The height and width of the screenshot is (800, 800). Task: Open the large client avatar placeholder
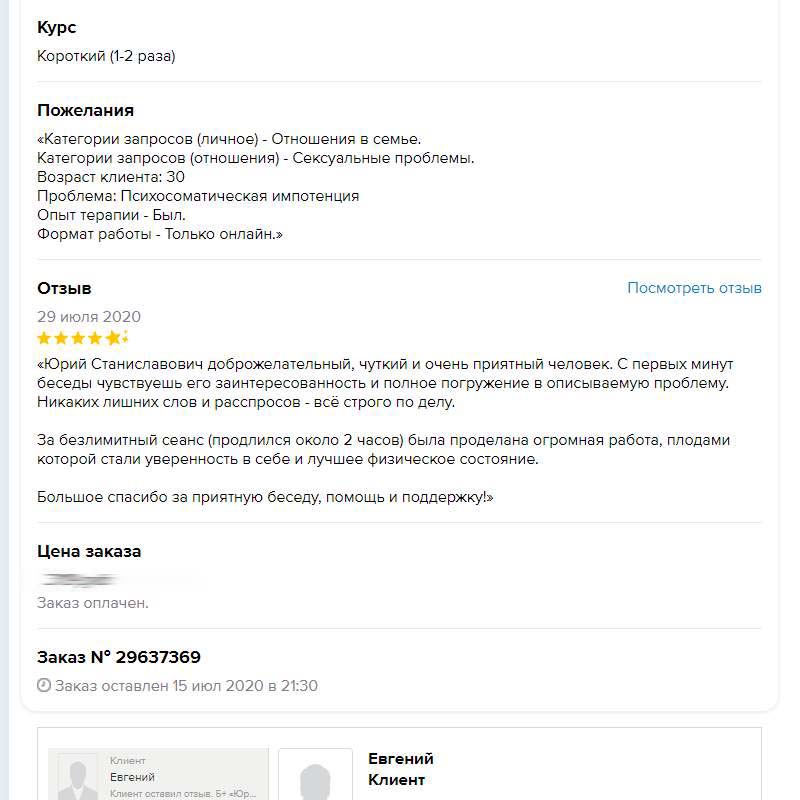click(x=315, y=776)
